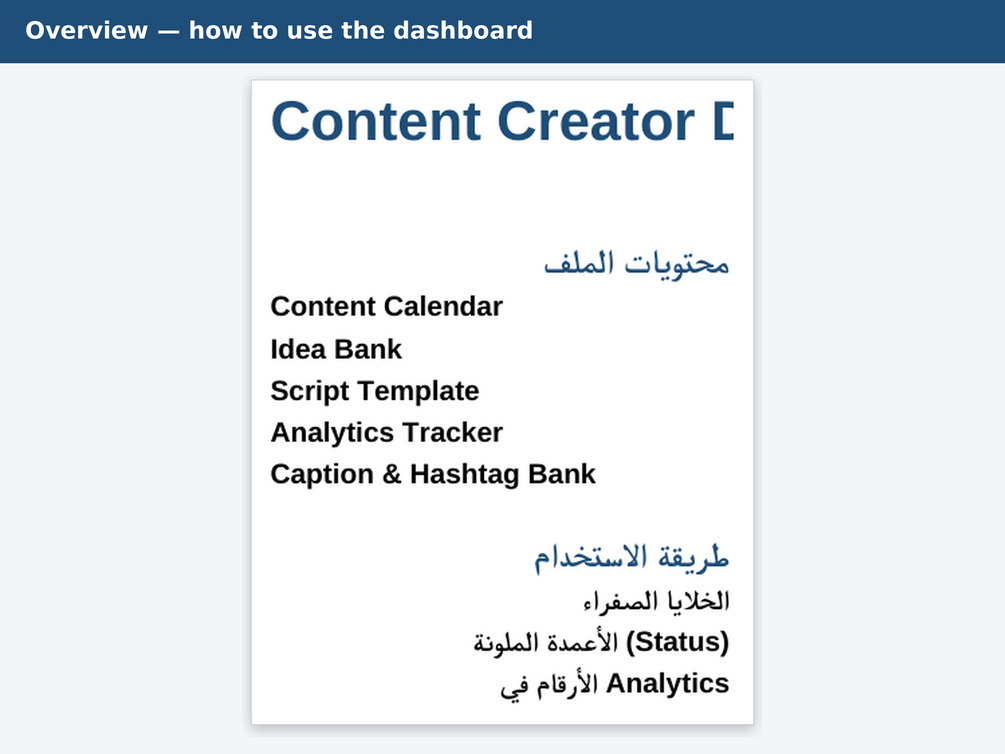Select the Caption & Hashtag Bank entry
This screenshot has width=1005, height=754.
click(x=433, y=474)
